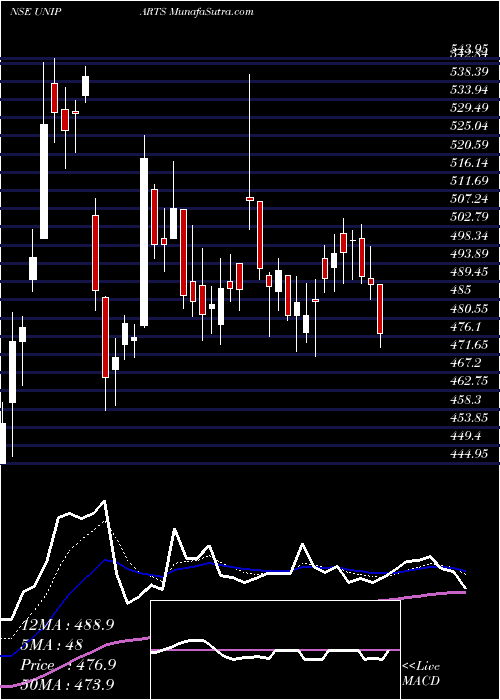Click the 444.95 price level label
The width and height of the screenshot is (500, 700).
pyautogui.click(x=468, y=454)
